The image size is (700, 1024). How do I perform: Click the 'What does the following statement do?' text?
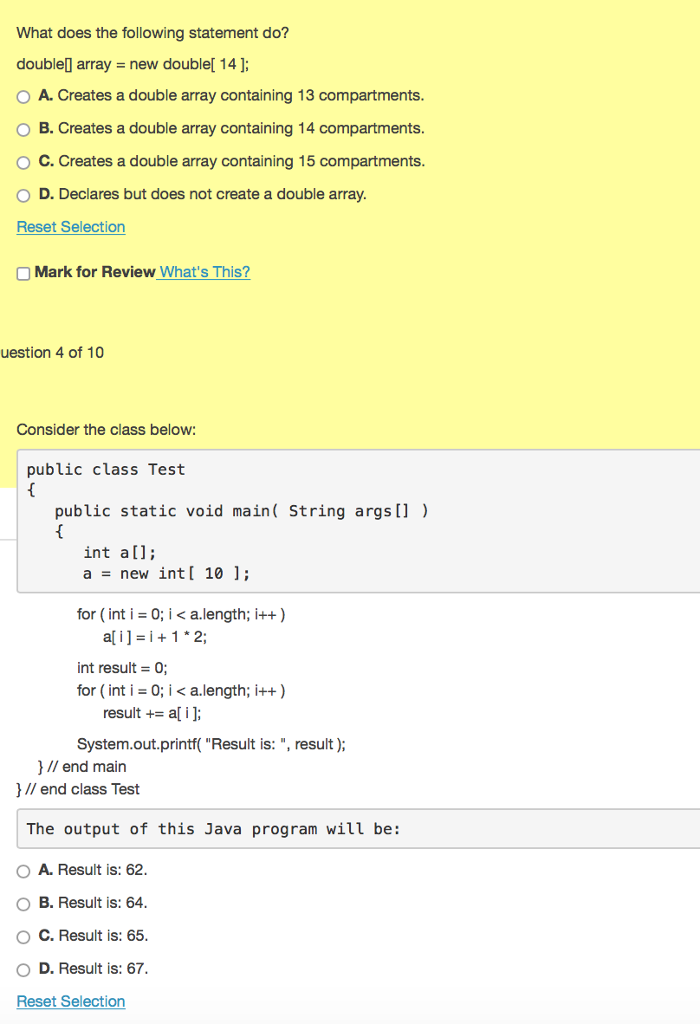click(153, 33)
